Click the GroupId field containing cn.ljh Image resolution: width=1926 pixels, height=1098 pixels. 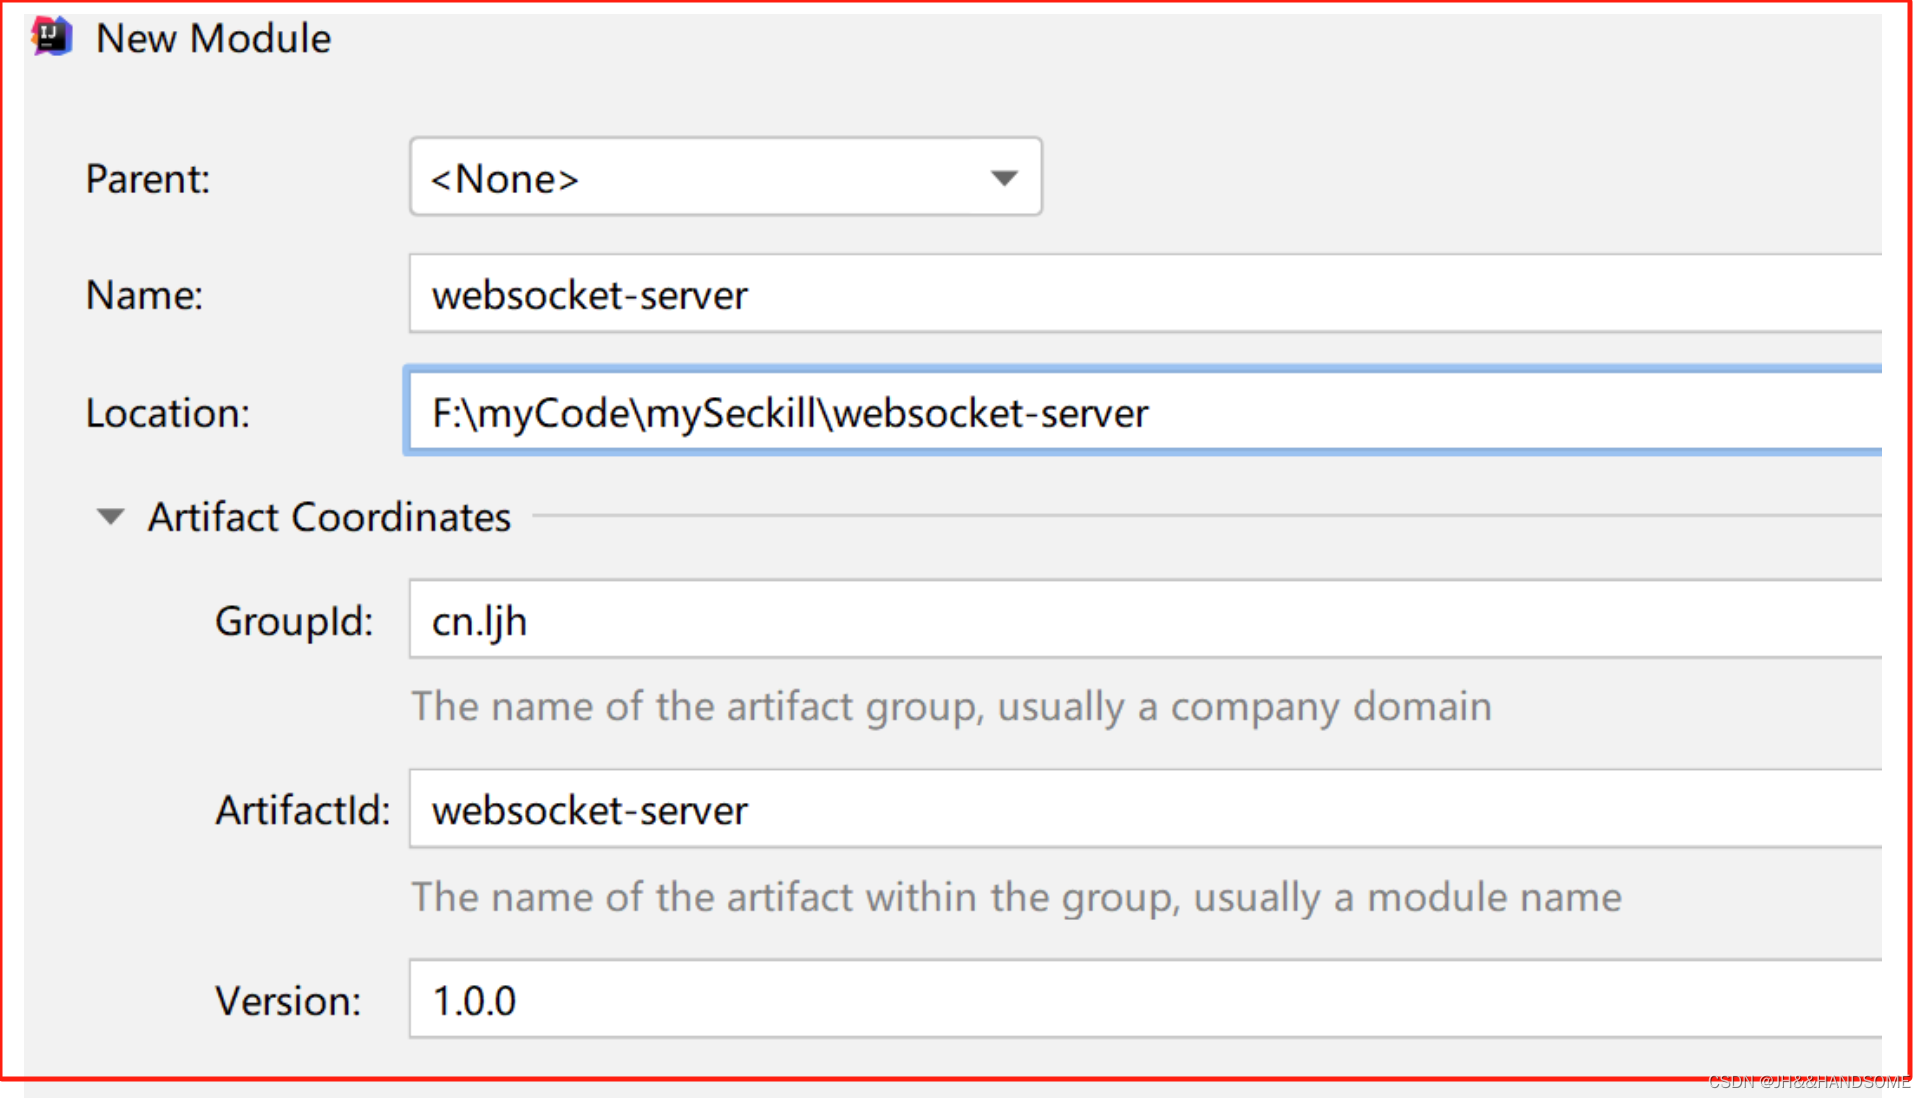(x=1145, y=620)
